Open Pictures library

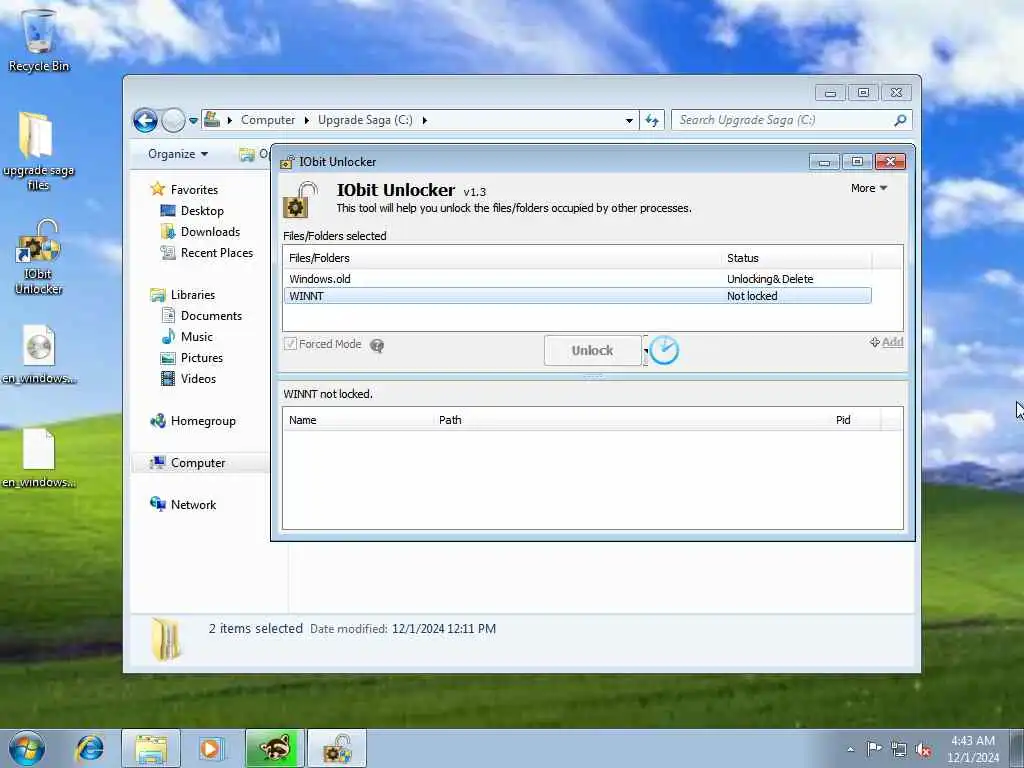click(x=202, y=358)
